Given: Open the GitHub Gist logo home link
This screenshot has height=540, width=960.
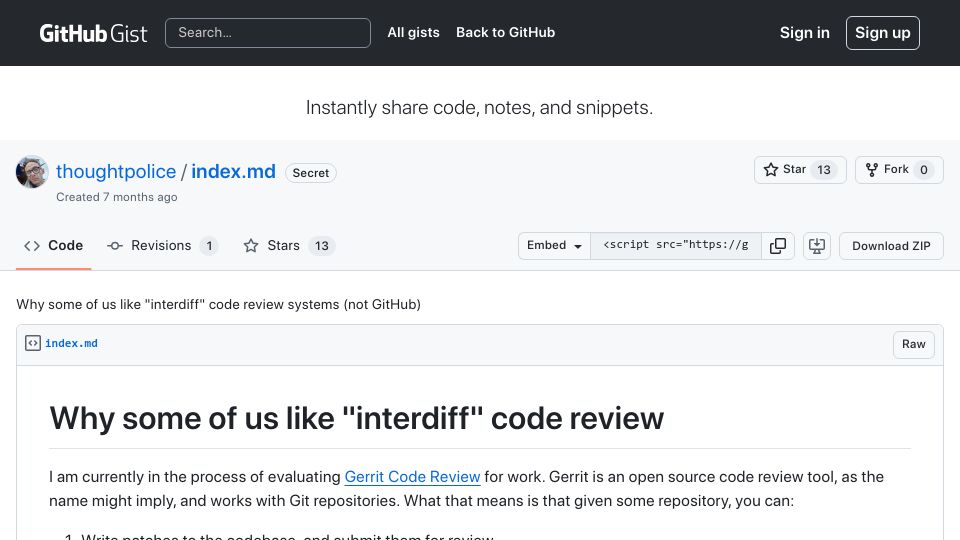Looking at the screenshot, I should 93,33.
